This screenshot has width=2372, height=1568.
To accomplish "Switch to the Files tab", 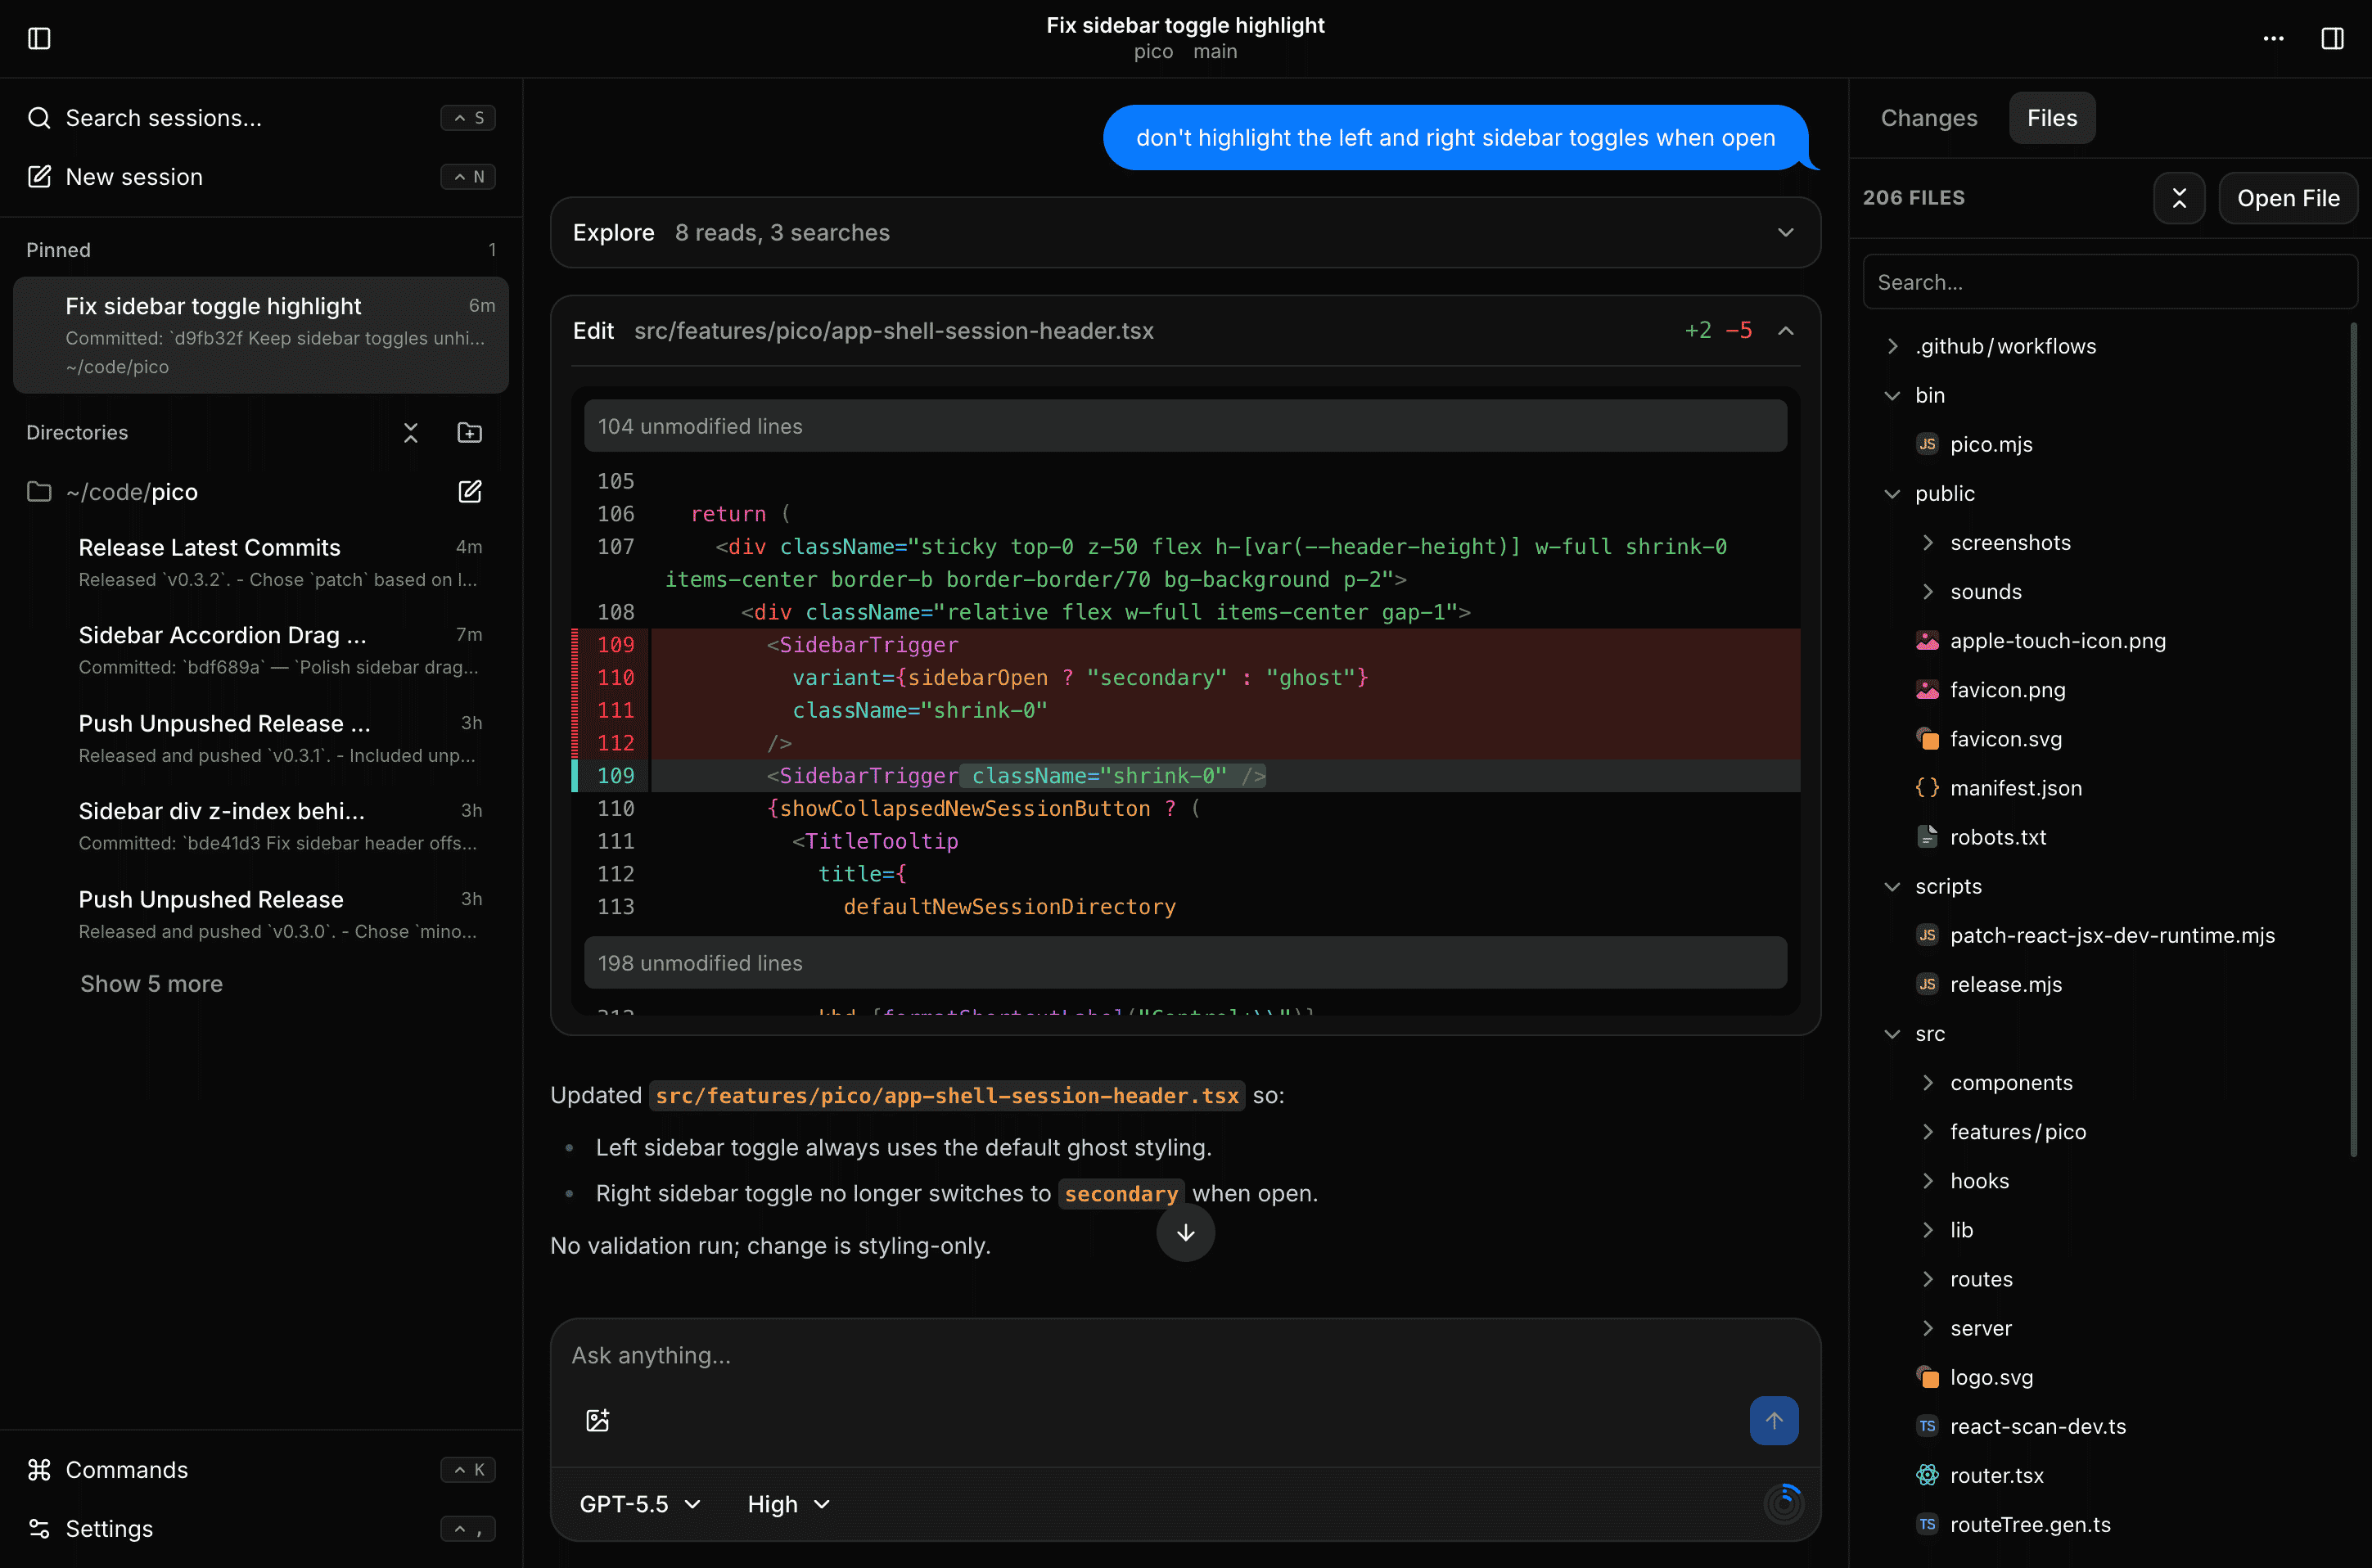I will click(2051, 118).
